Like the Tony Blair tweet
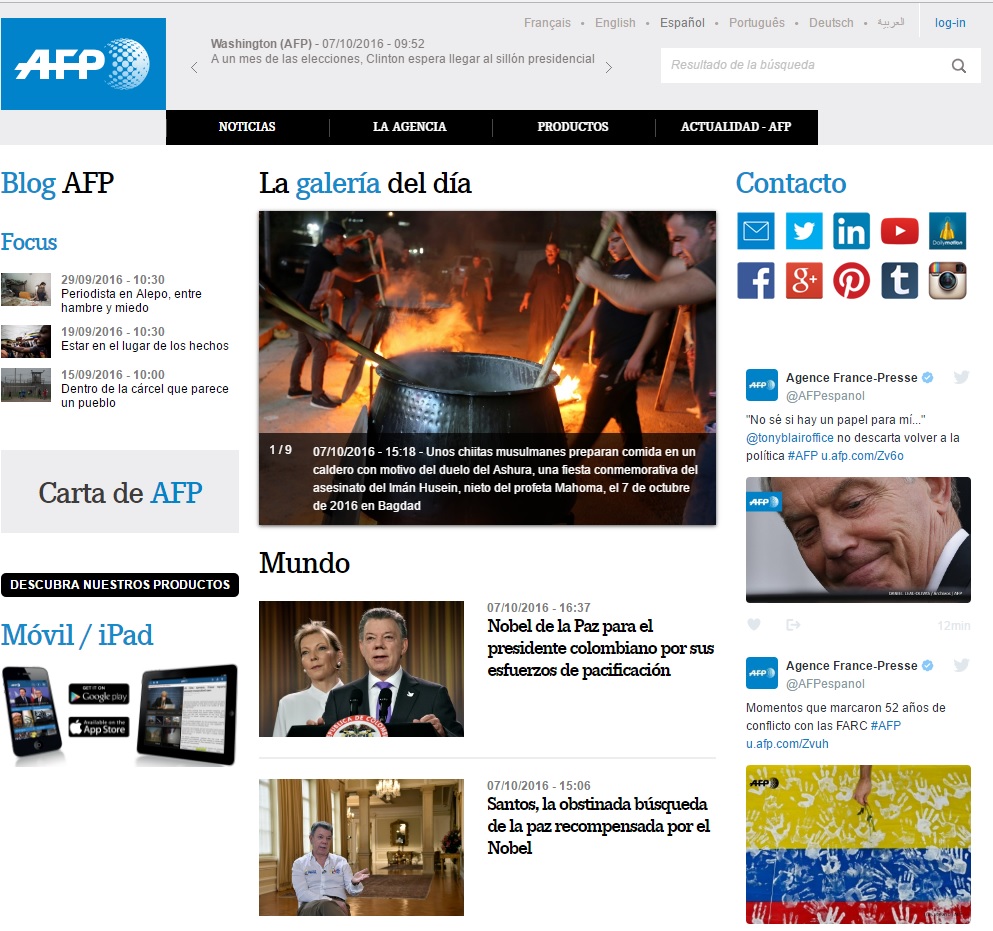The image size is (993, 931). click(x=754, y=625)
